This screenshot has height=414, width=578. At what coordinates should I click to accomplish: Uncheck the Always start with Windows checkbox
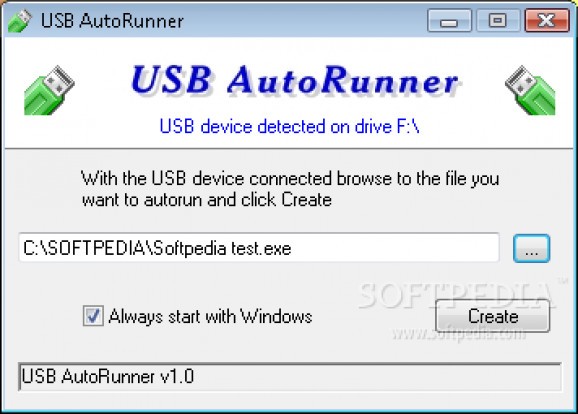pos(93,316)
